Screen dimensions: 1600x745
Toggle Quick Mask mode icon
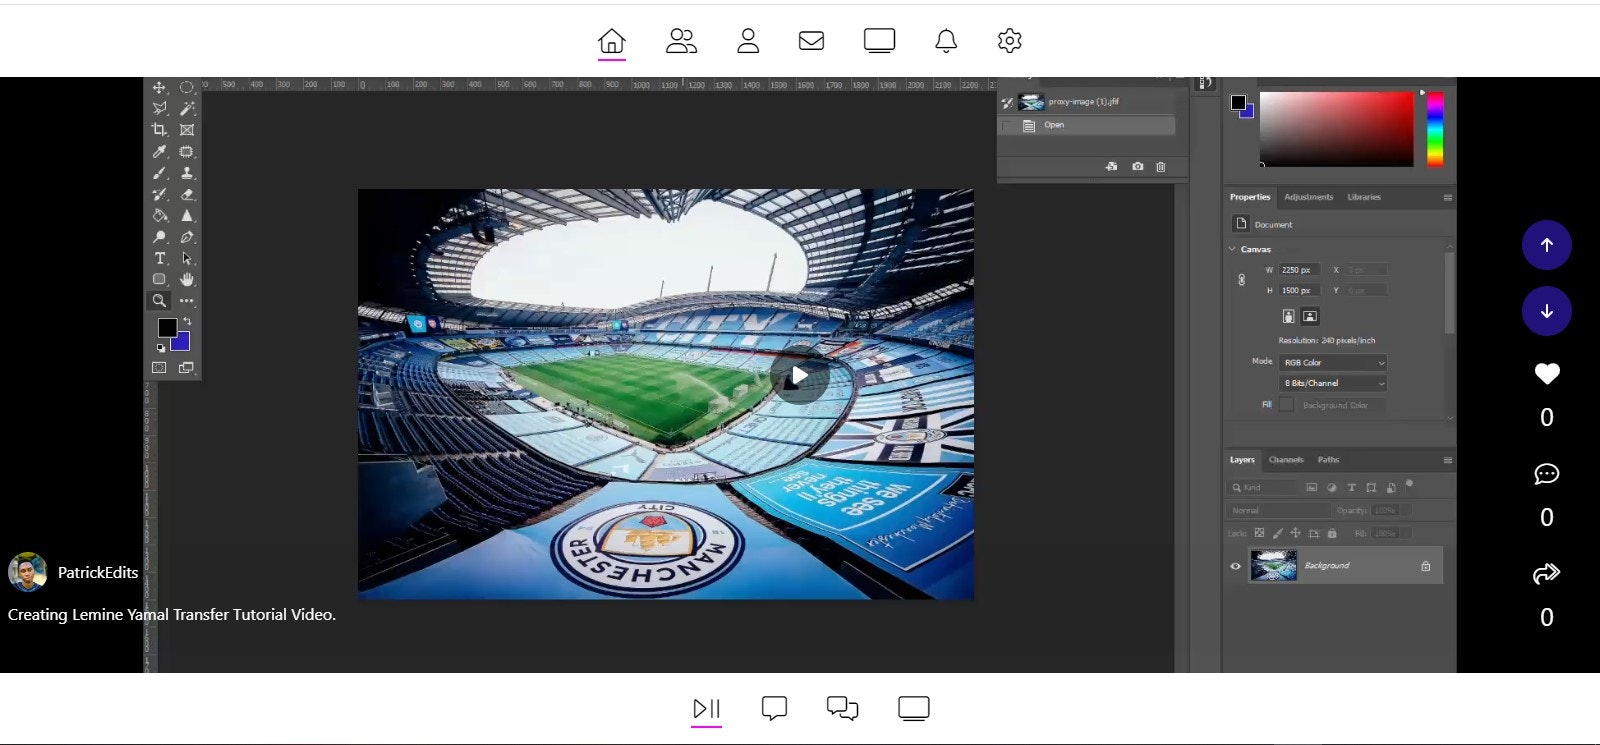coord(159,368)
